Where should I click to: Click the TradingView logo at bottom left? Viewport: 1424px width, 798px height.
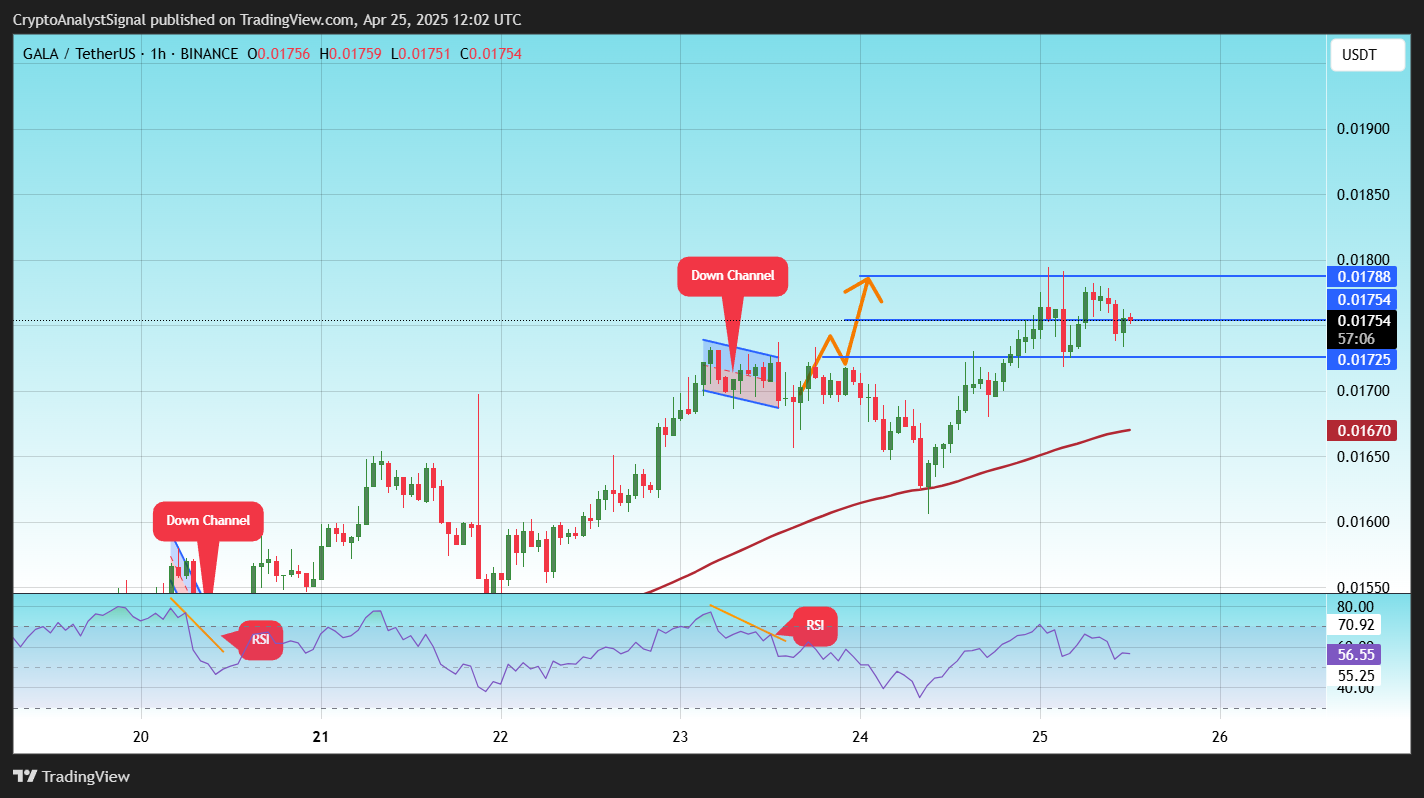71,776
